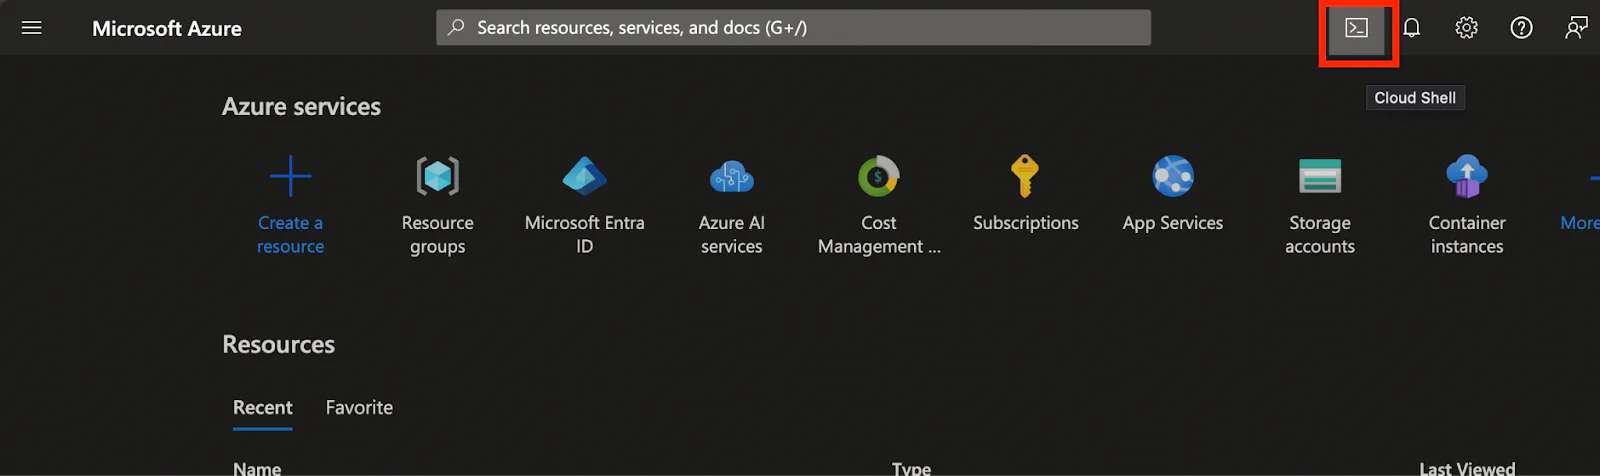The width and height of the screenshot is (1600, 476).
Task: Click the Azure AI services label
Action: [732, 235]
